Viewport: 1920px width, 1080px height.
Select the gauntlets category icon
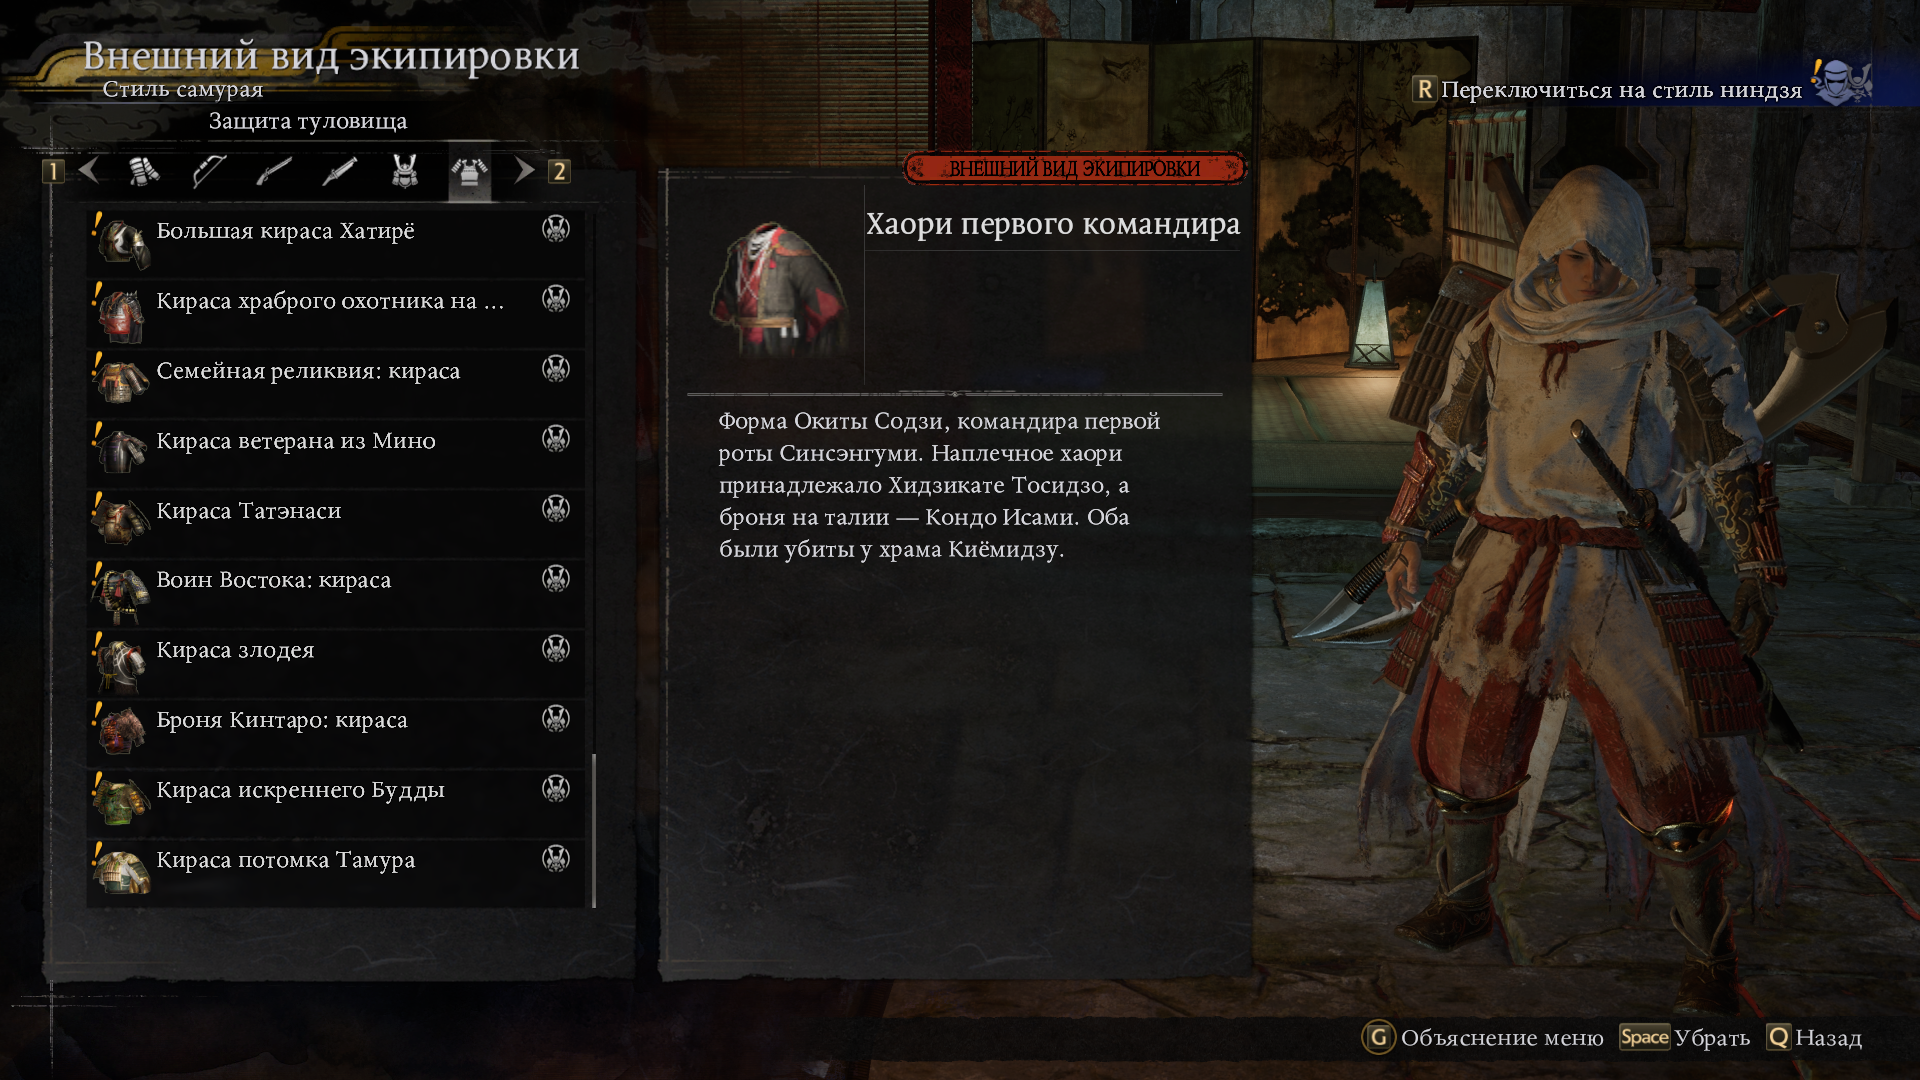tap(144, 172)
